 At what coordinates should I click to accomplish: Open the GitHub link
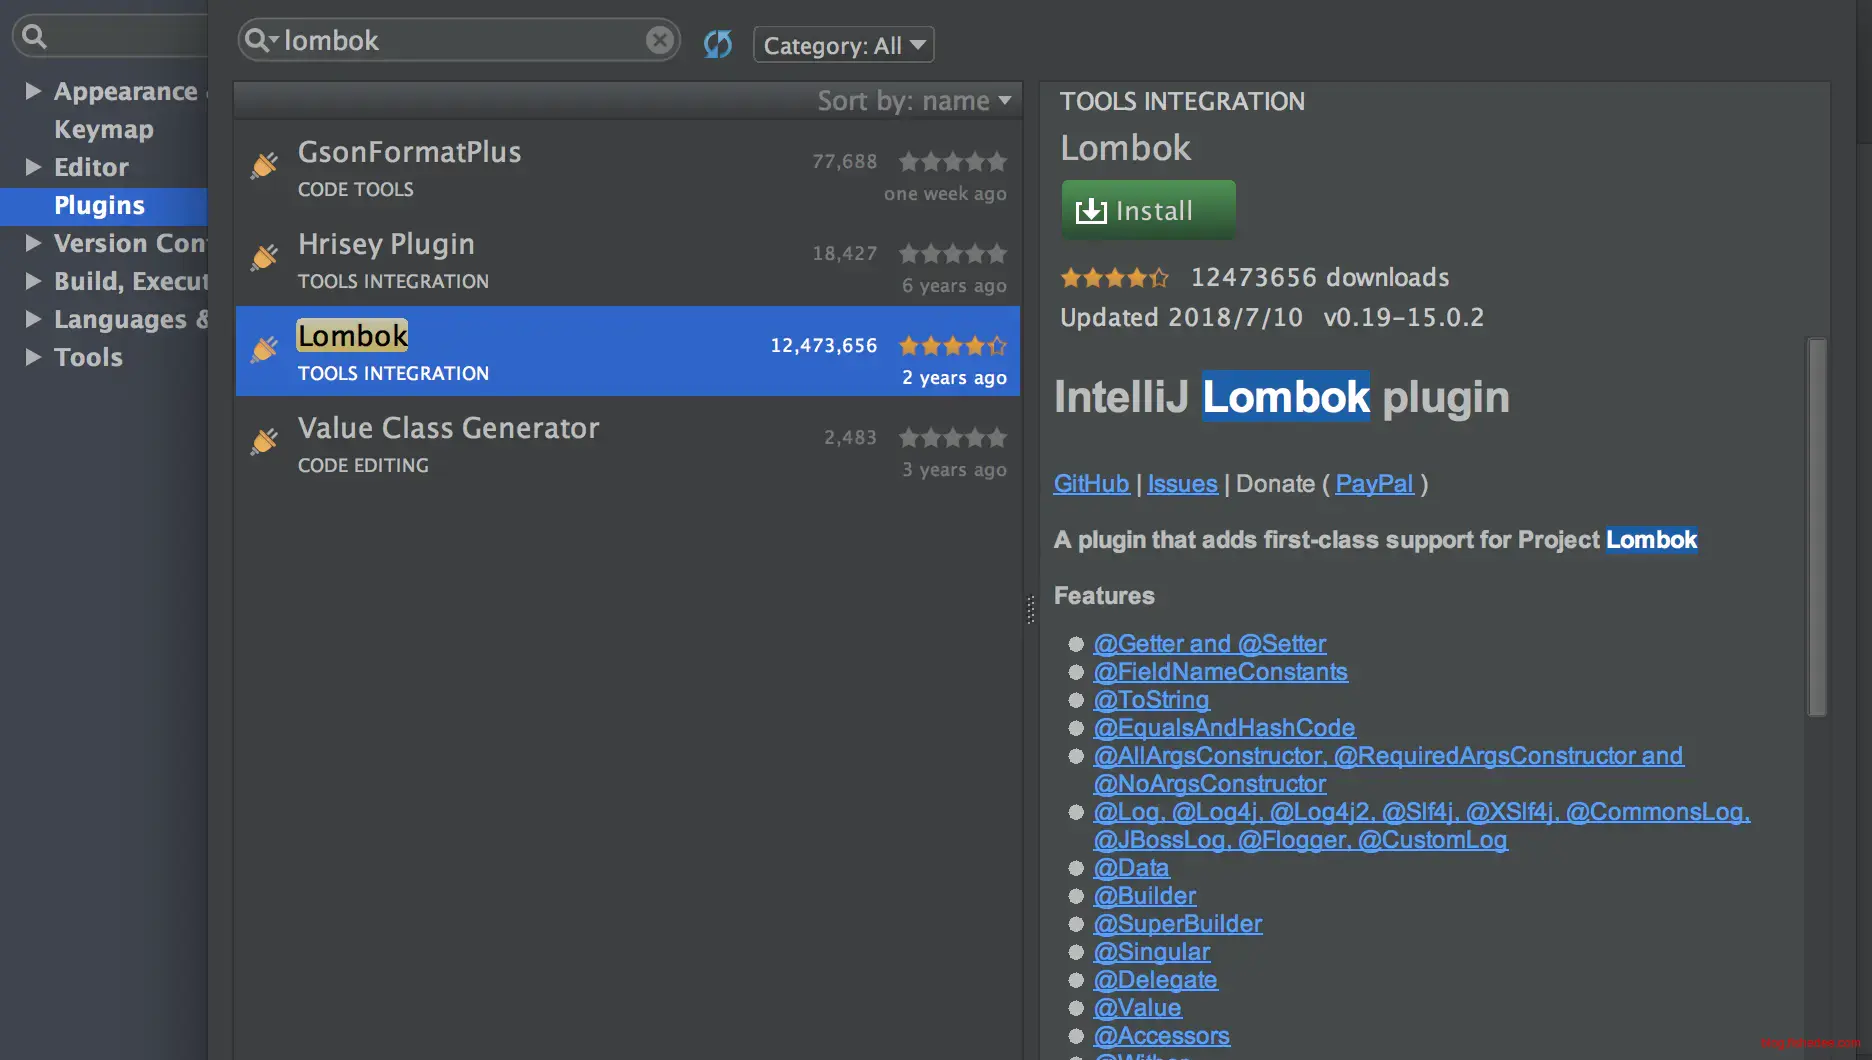[x=1091, y=484]
